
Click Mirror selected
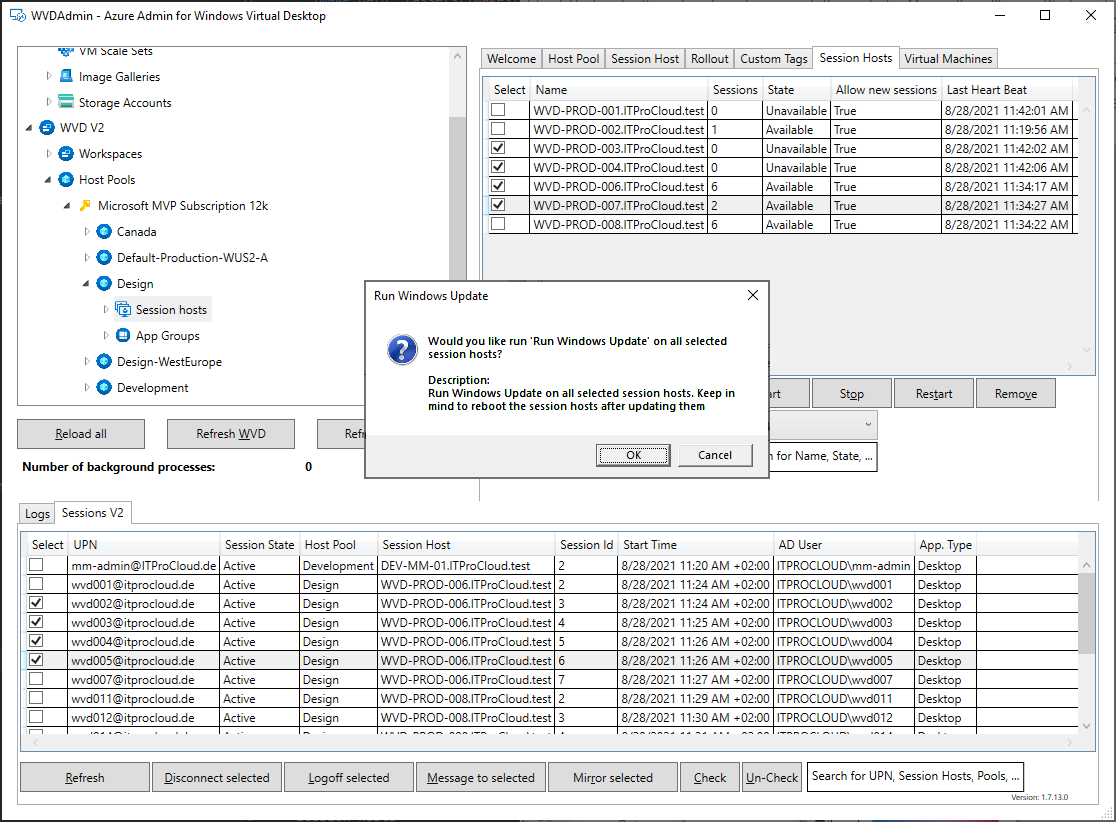click(613, 778)
